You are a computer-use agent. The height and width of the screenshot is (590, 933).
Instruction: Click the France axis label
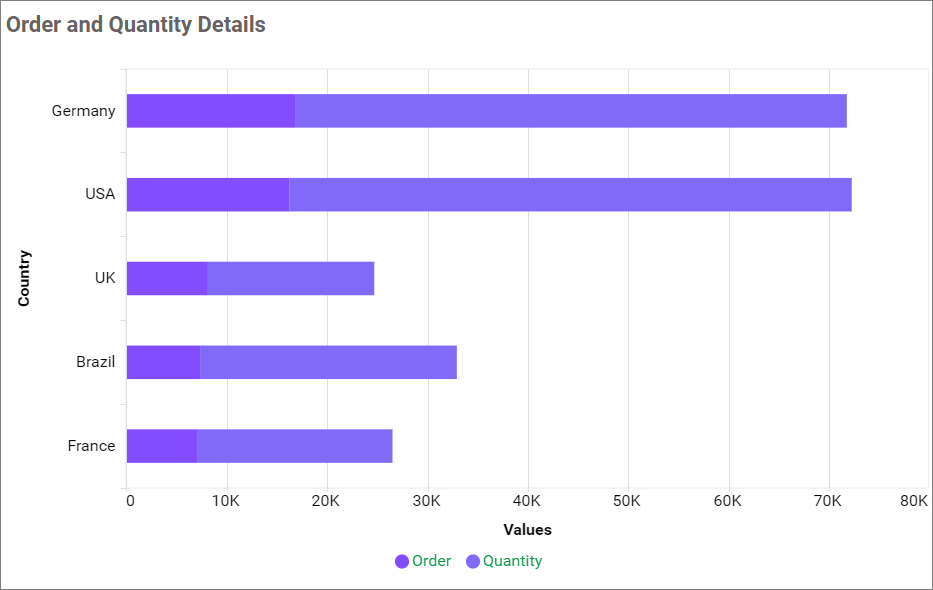(91, 446)
